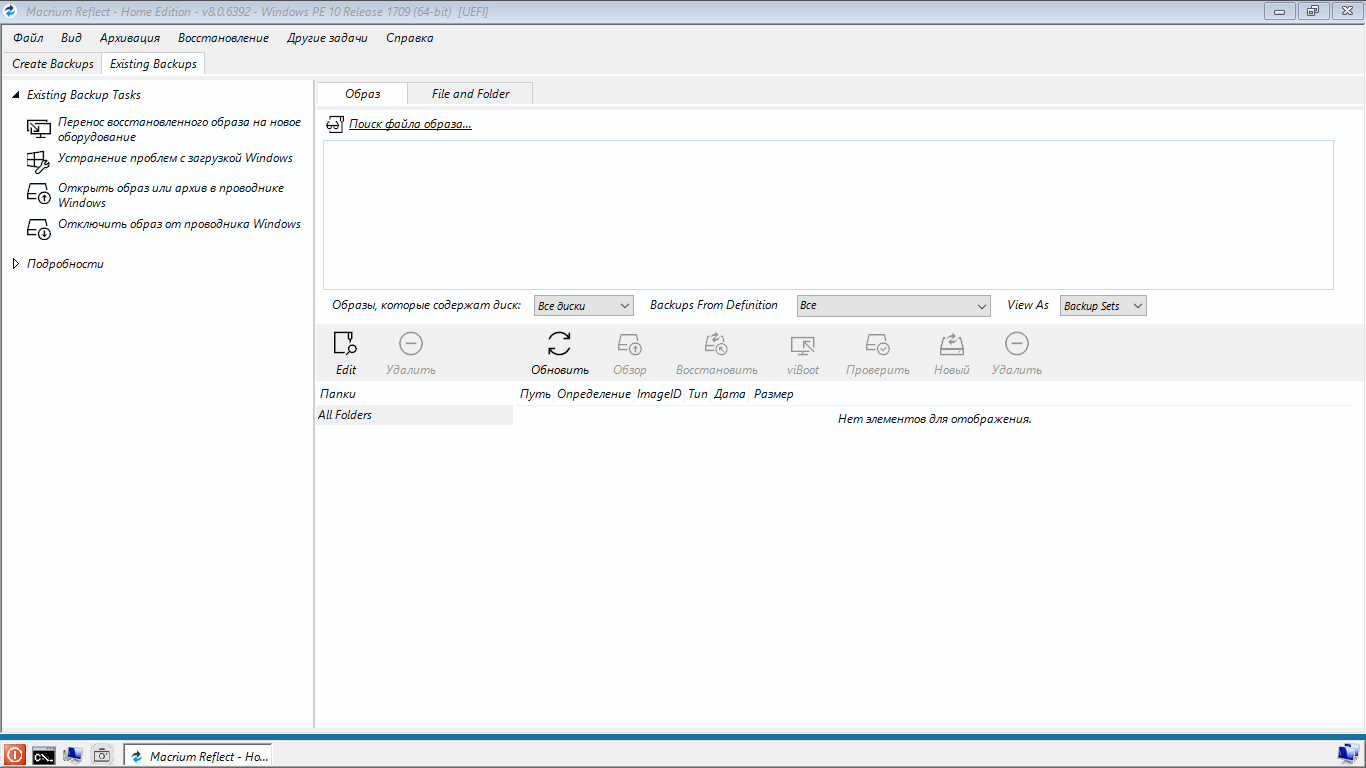Switch to the Create Backups tab
The height and width of the screenshot is (768, 1366).
(53, 64)
